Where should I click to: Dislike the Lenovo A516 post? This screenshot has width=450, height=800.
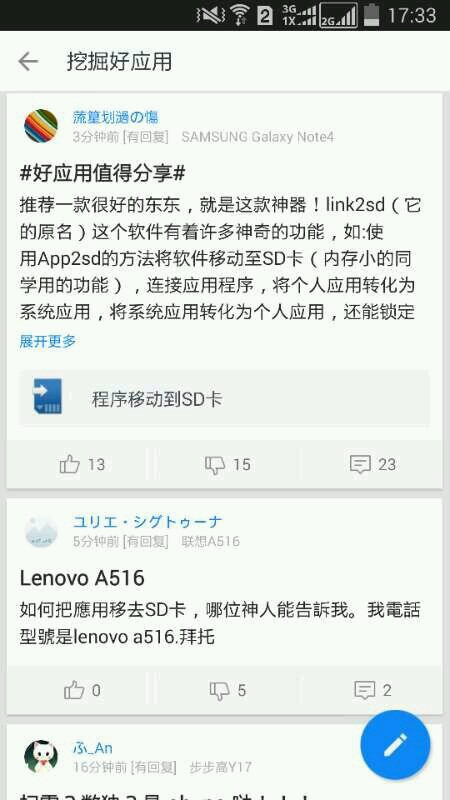tap(228, 690)
